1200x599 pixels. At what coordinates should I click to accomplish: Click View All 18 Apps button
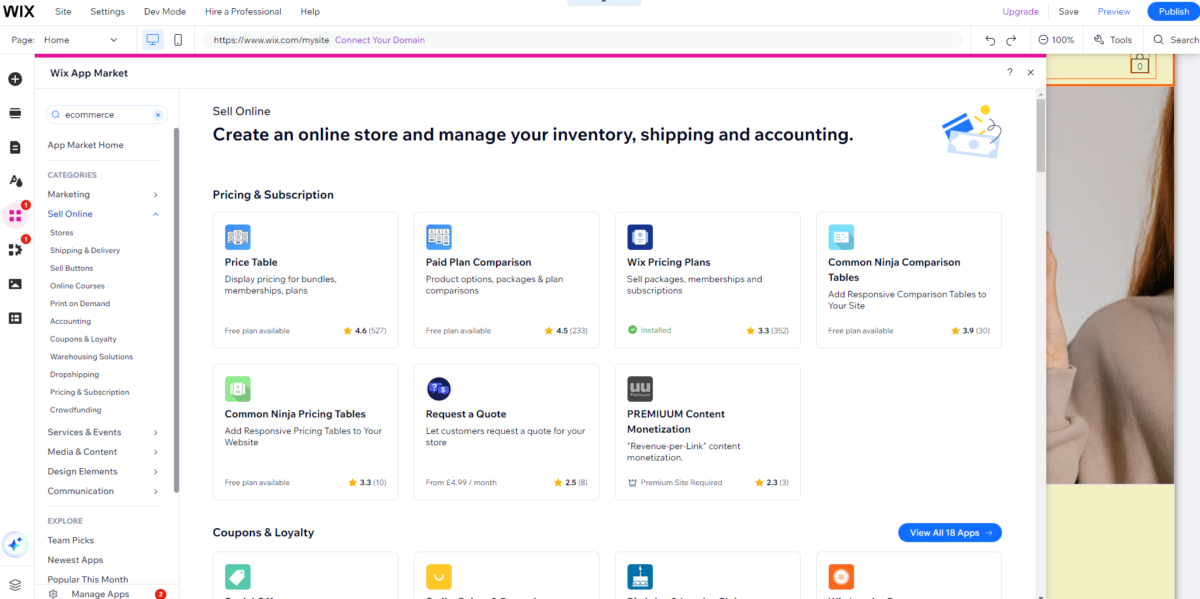coord(950,533)
